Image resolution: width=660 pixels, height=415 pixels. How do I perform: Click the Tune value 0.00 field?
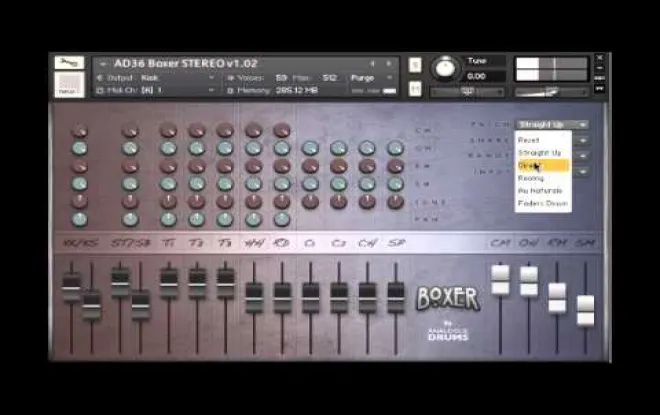tap(484, 76)
